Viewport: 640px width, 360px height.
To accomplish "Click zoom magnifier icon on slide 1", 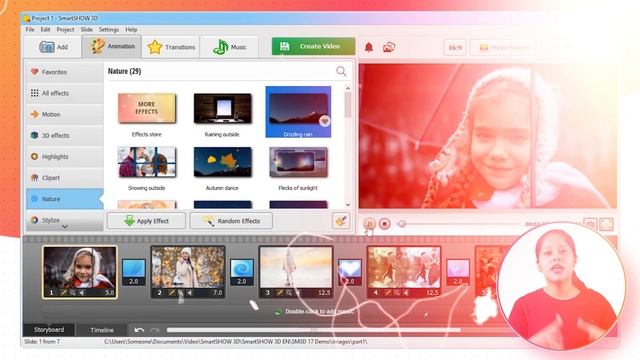I will (72, 293).
